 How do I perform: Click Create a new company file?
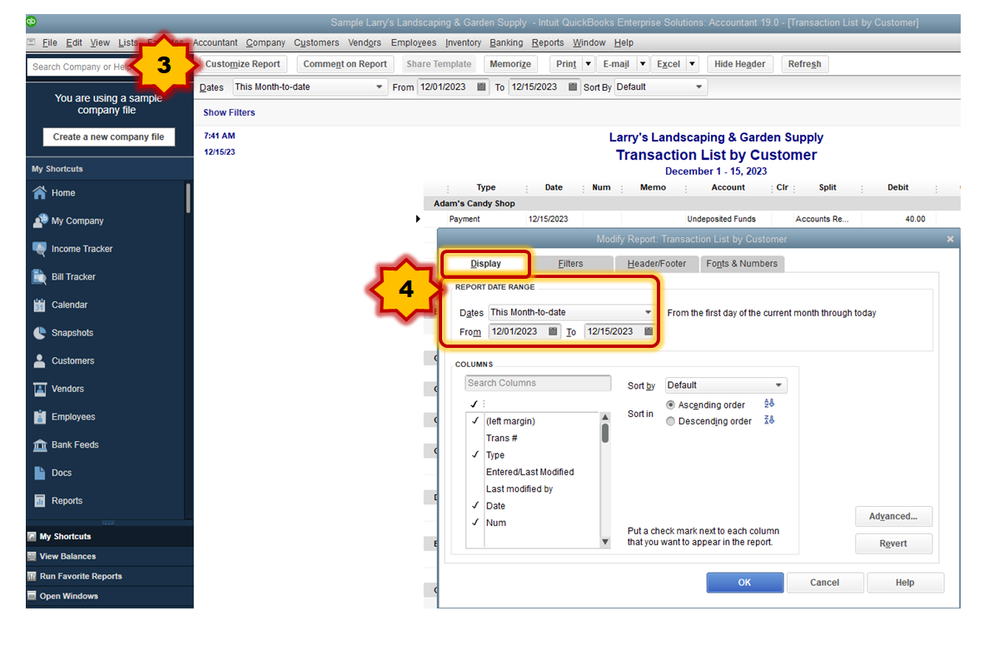[x=108, y=137]
